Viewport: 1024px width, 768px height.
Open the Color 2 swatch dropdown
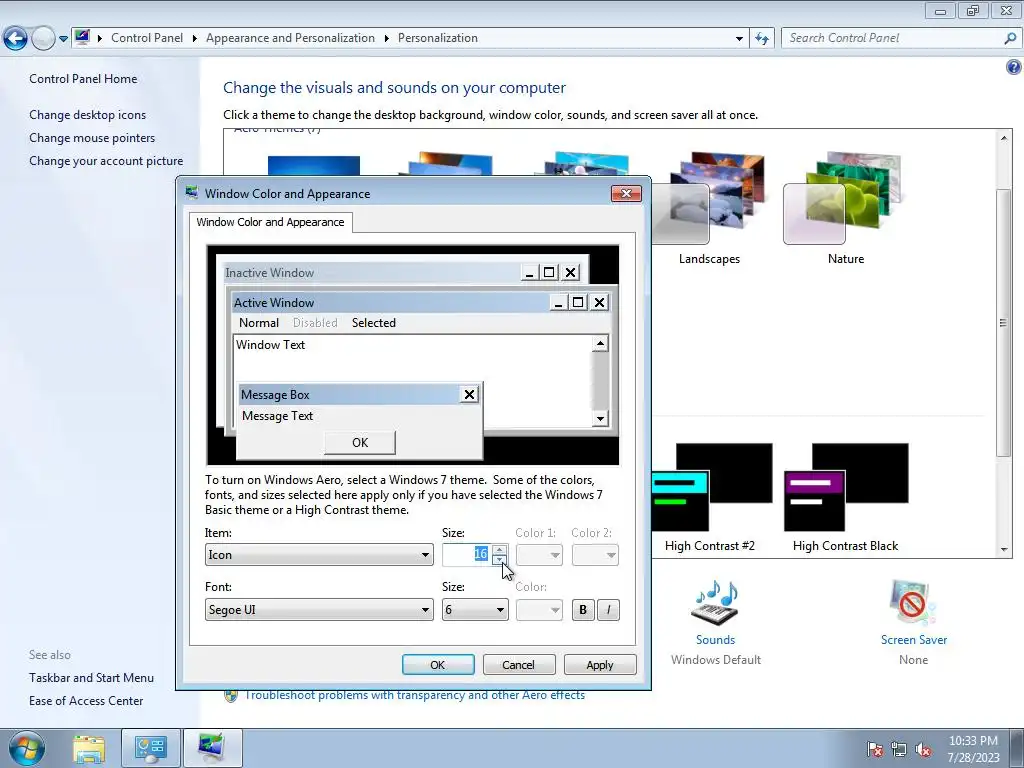pos(595,555)
